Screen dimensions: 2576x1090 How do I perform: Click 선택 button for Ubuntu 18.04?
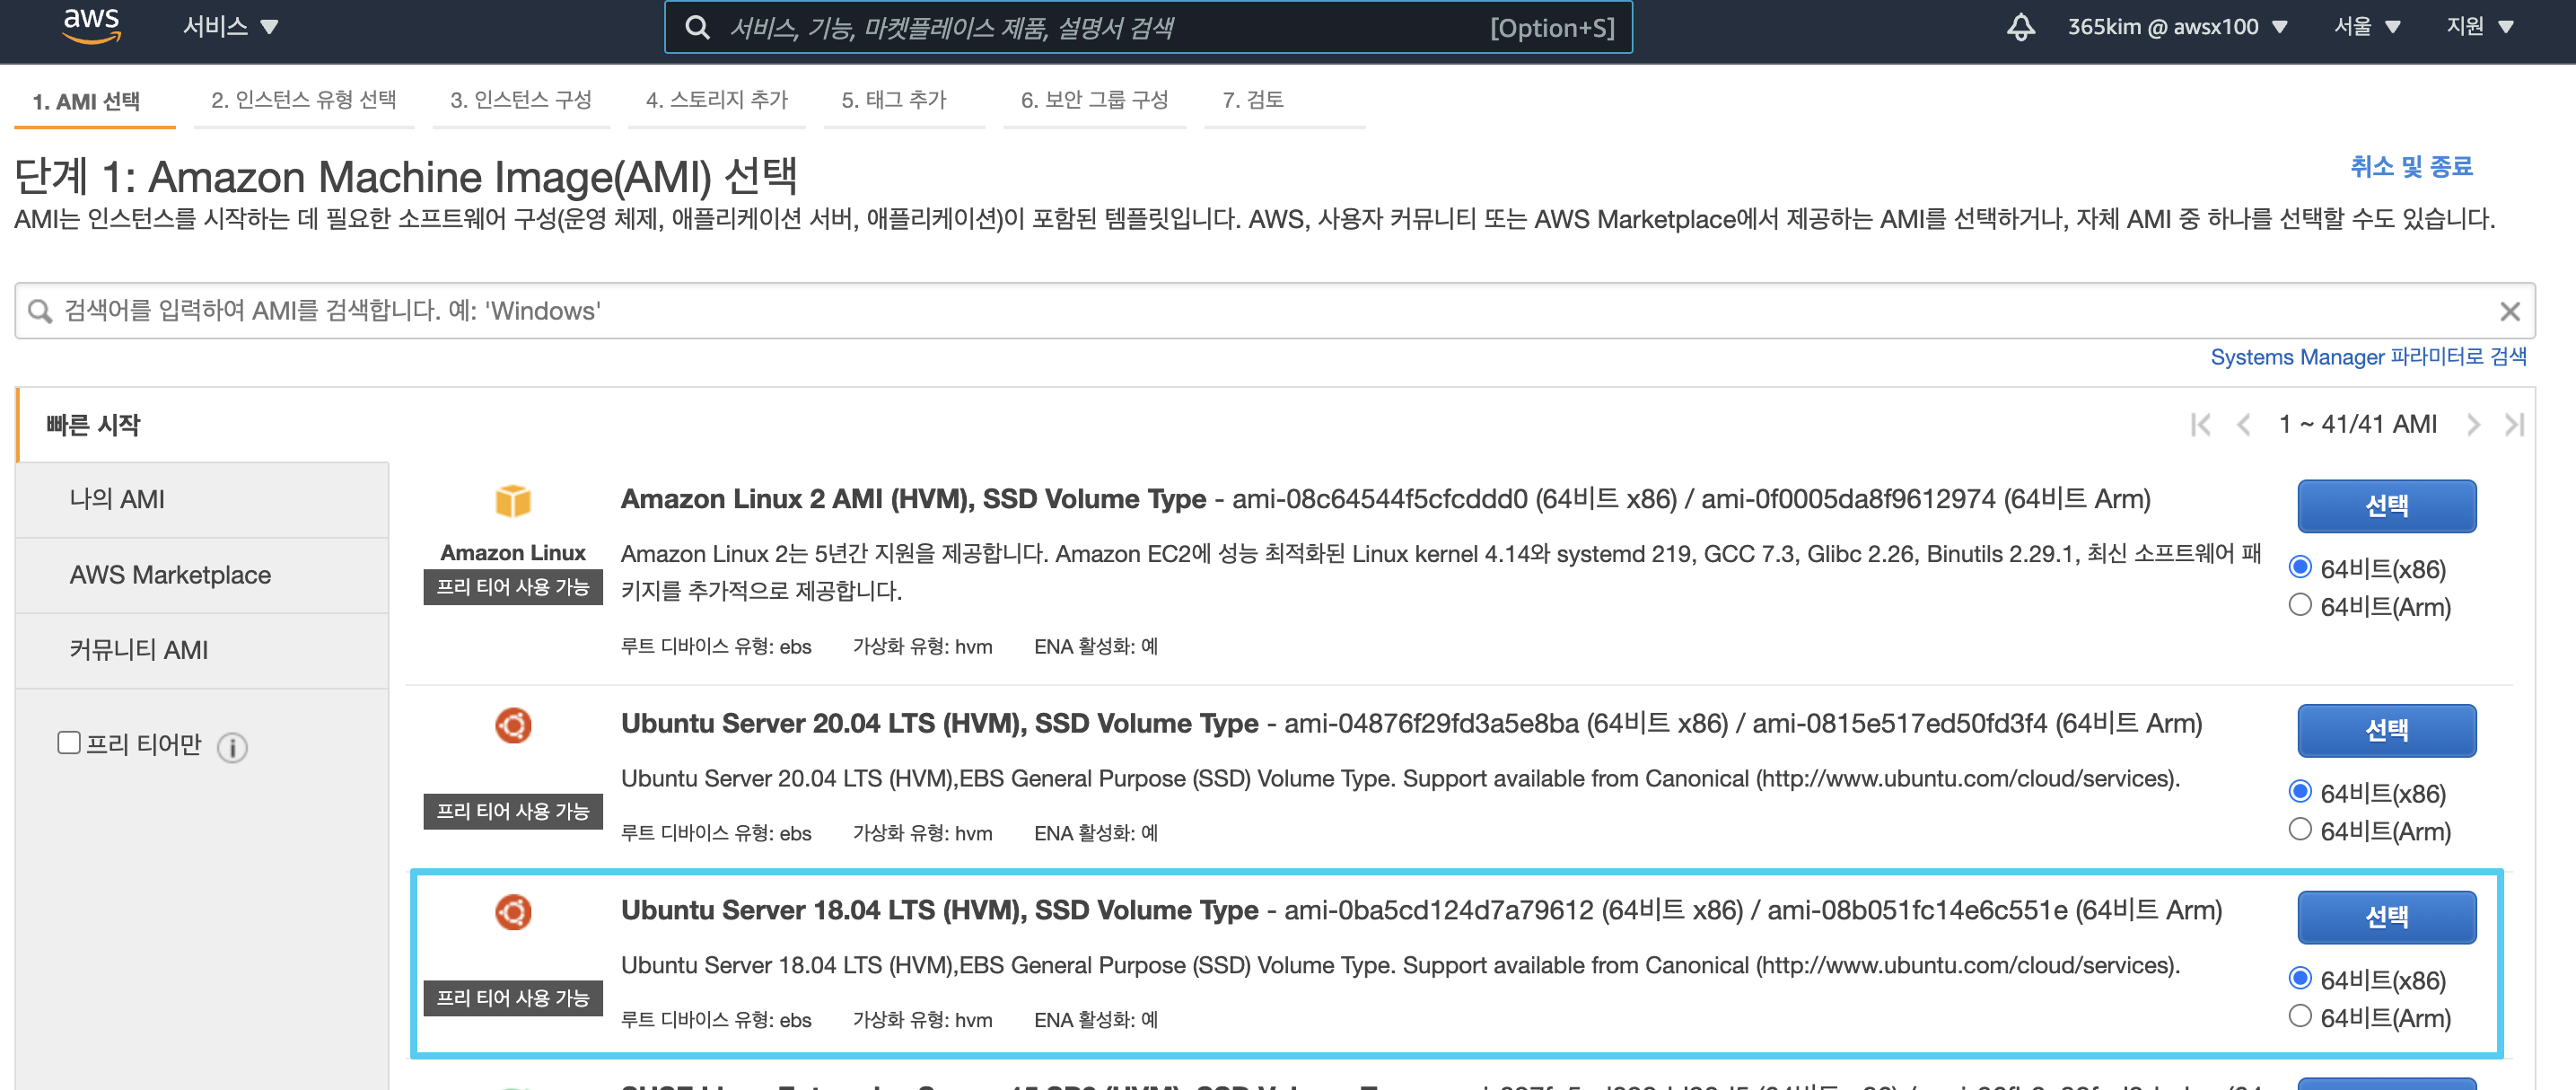(2385, 917)
